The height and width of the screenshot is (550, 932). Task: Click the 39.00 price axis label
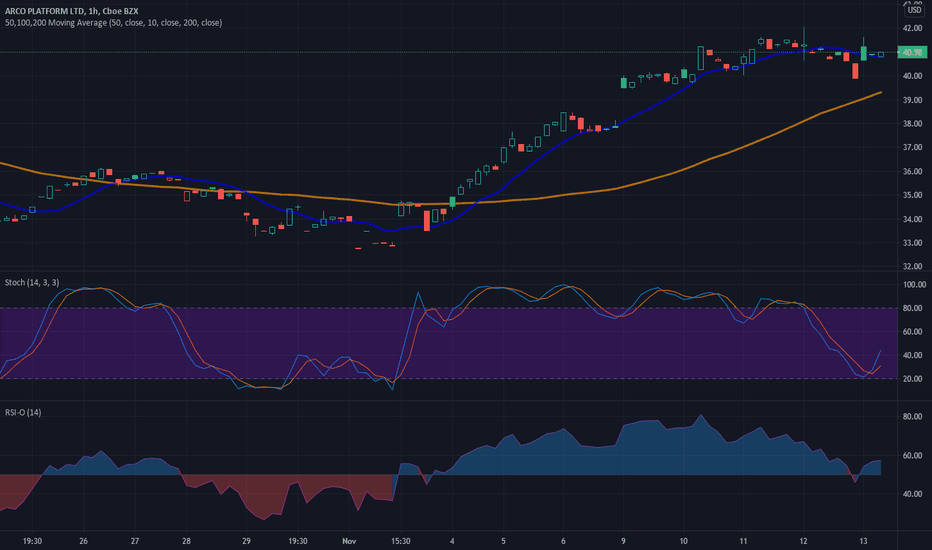coord(912,100)
